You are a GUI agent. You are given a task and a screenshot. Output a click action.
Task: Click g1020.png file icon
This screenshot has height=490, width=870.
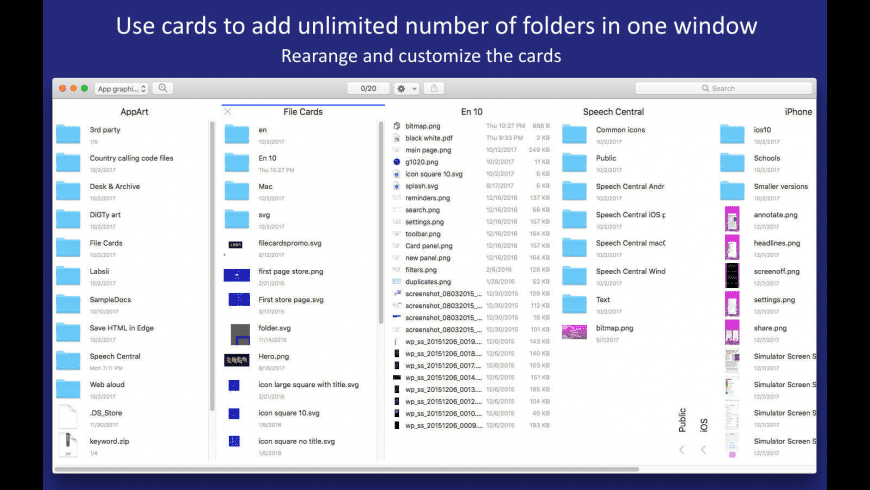pos(397,162)
